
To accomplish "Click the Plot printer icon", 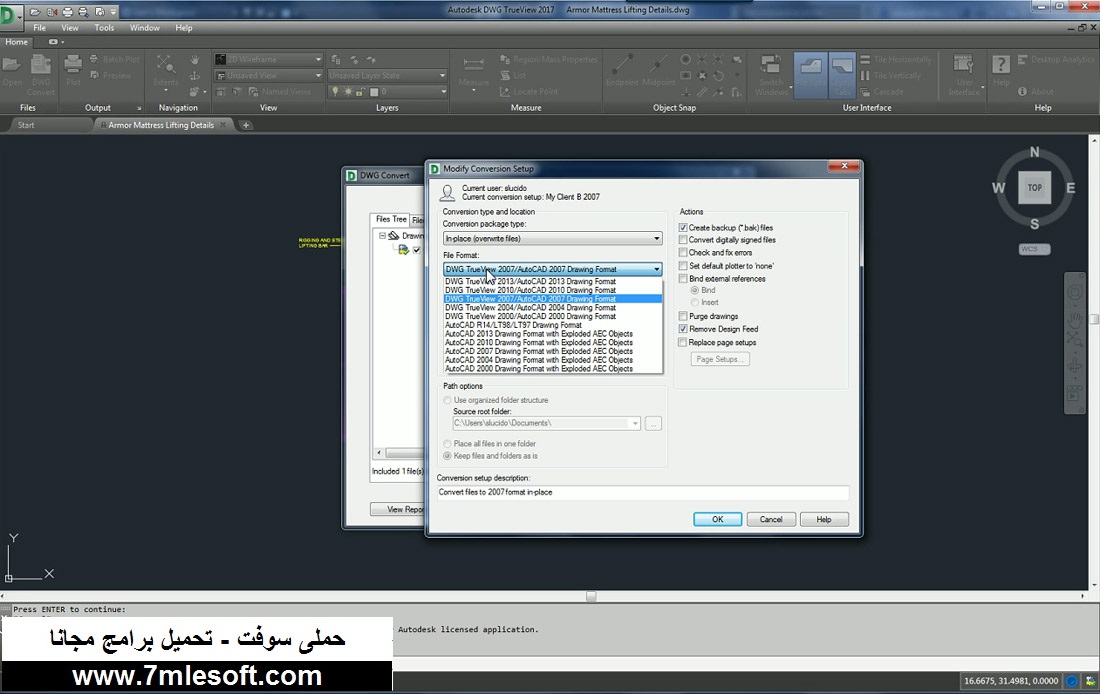I will (x=73, y=70).
